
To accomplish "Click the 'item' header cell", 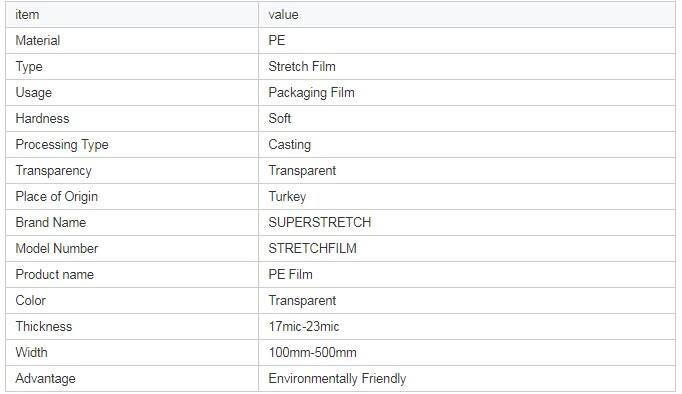I will (132, 15).
